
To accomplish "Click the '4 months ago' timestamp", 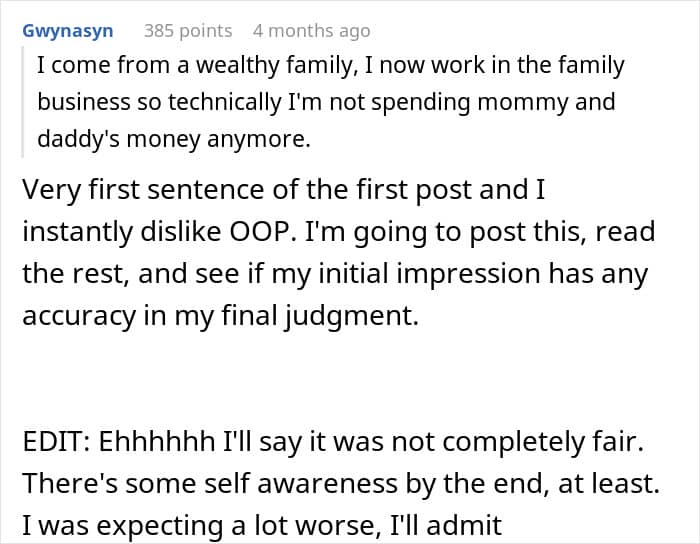I will [x=311, y=31].
